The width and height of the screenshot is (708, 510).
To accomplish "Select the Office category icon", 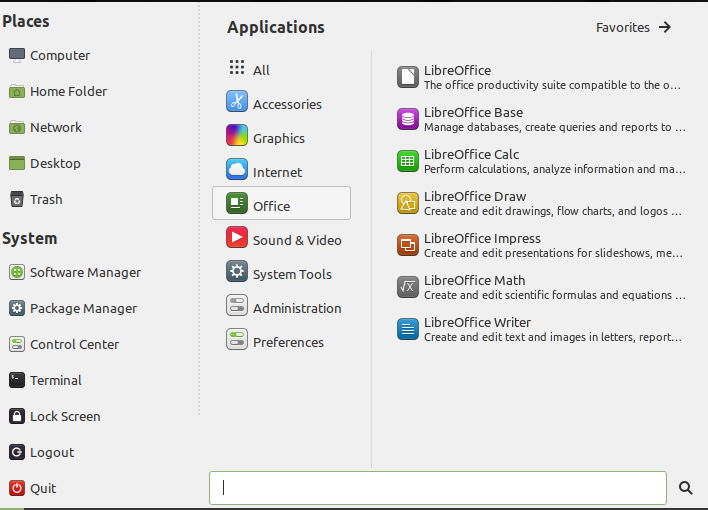I will pyautogui.click(x=237, y=203).
